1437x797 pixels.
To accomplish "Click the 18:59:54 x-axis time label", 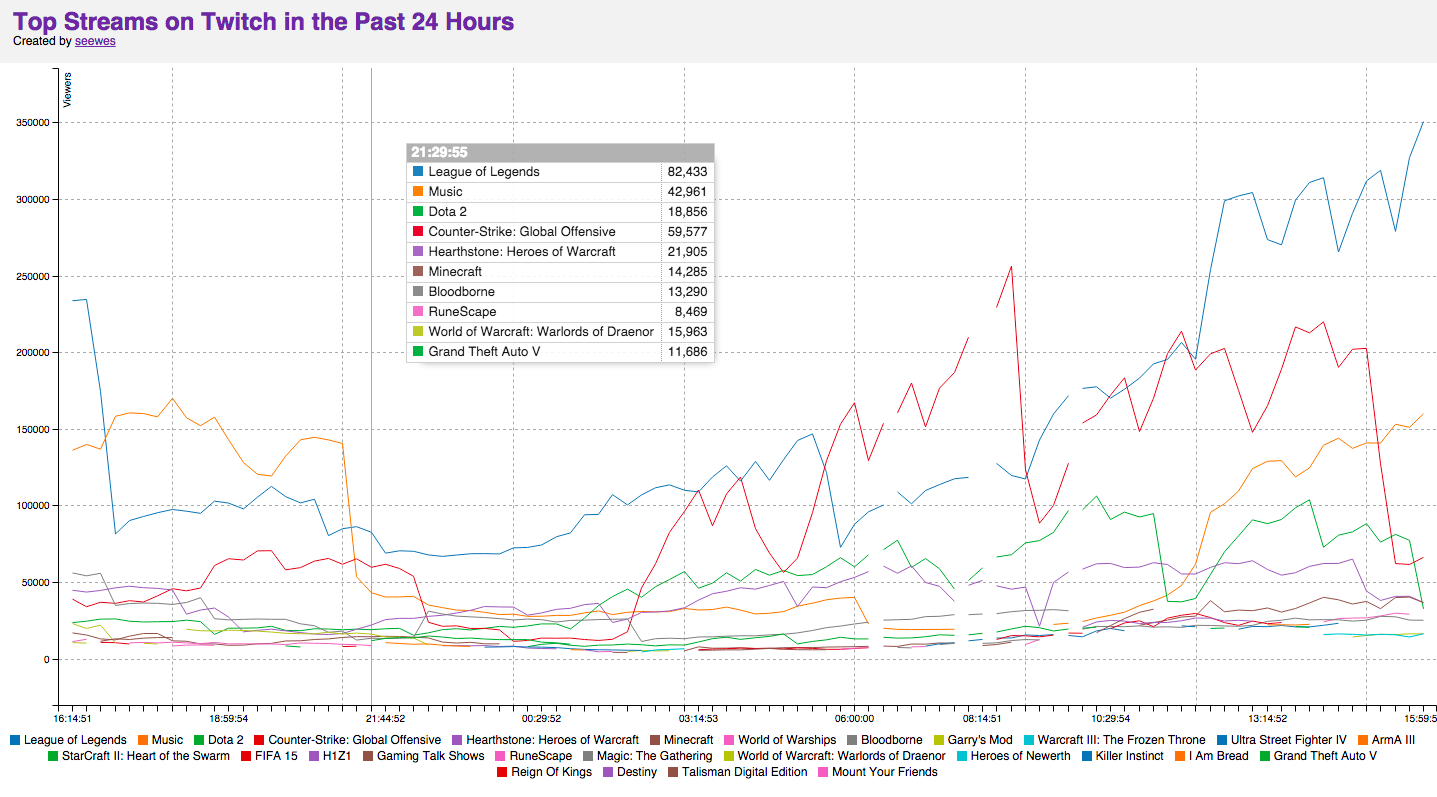I will pos(229,718).
